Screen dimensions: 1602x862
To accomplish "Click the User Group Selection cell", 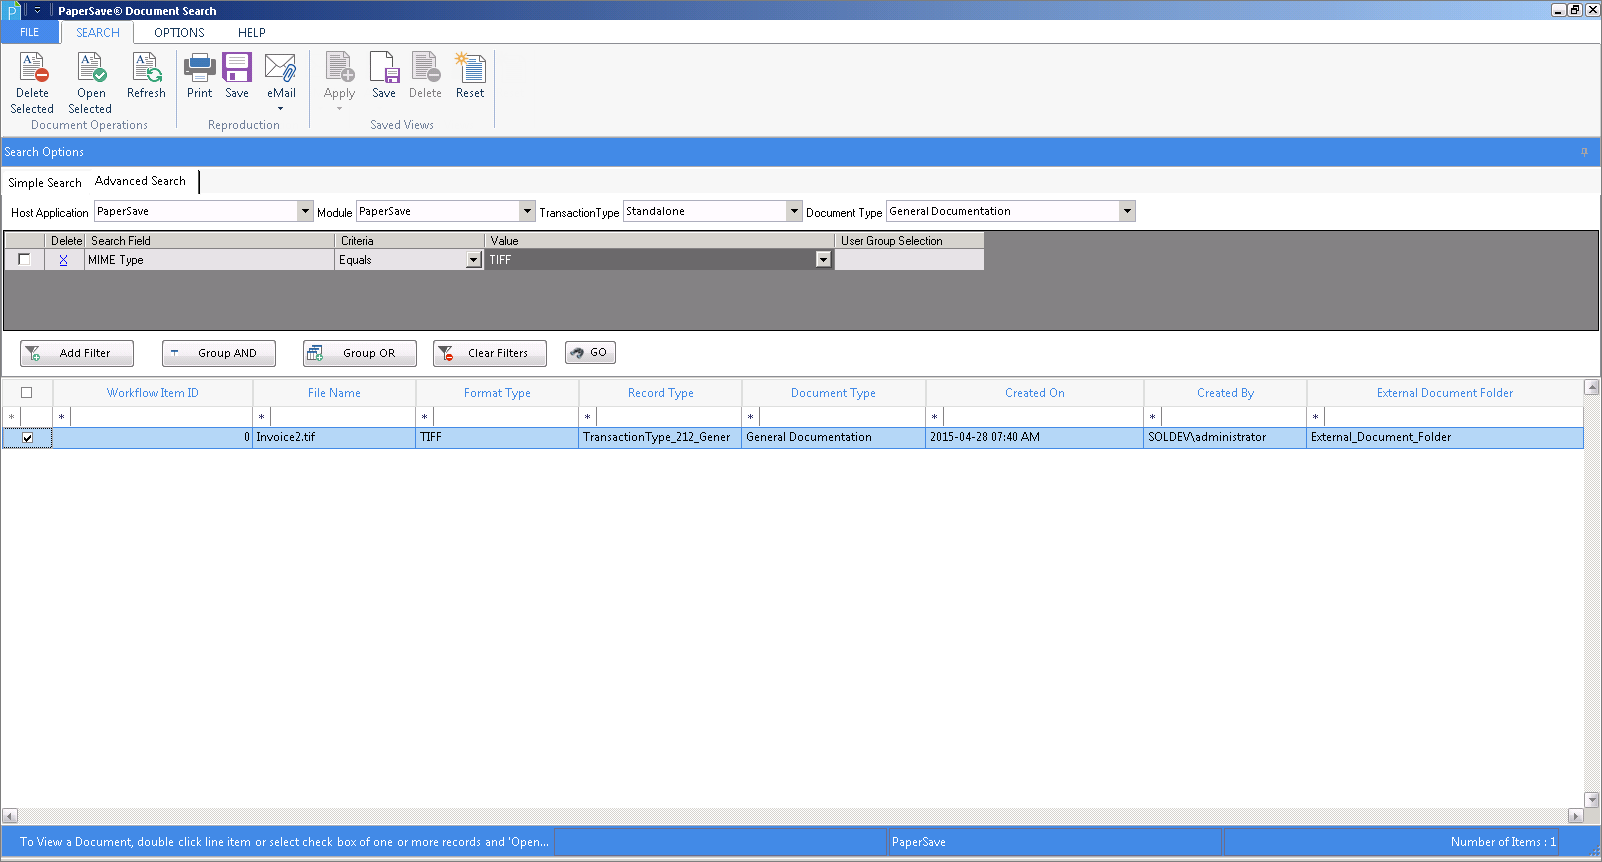I will click(909, 260).
